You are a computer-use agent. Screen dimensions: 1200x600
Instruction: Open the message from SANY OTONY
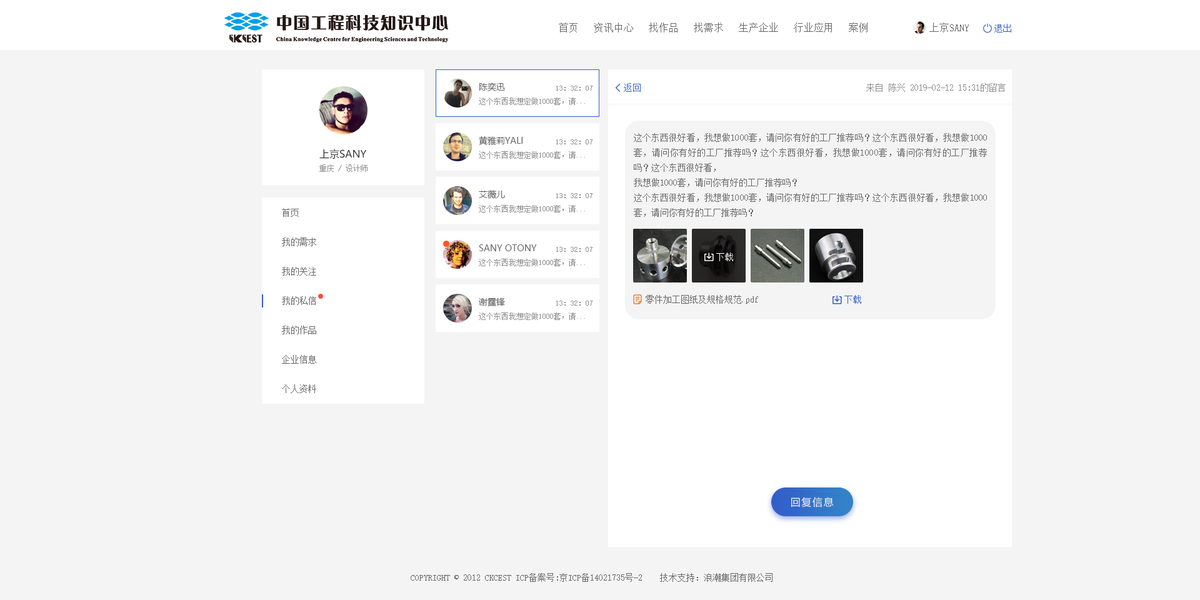click(x=518, y=255)
